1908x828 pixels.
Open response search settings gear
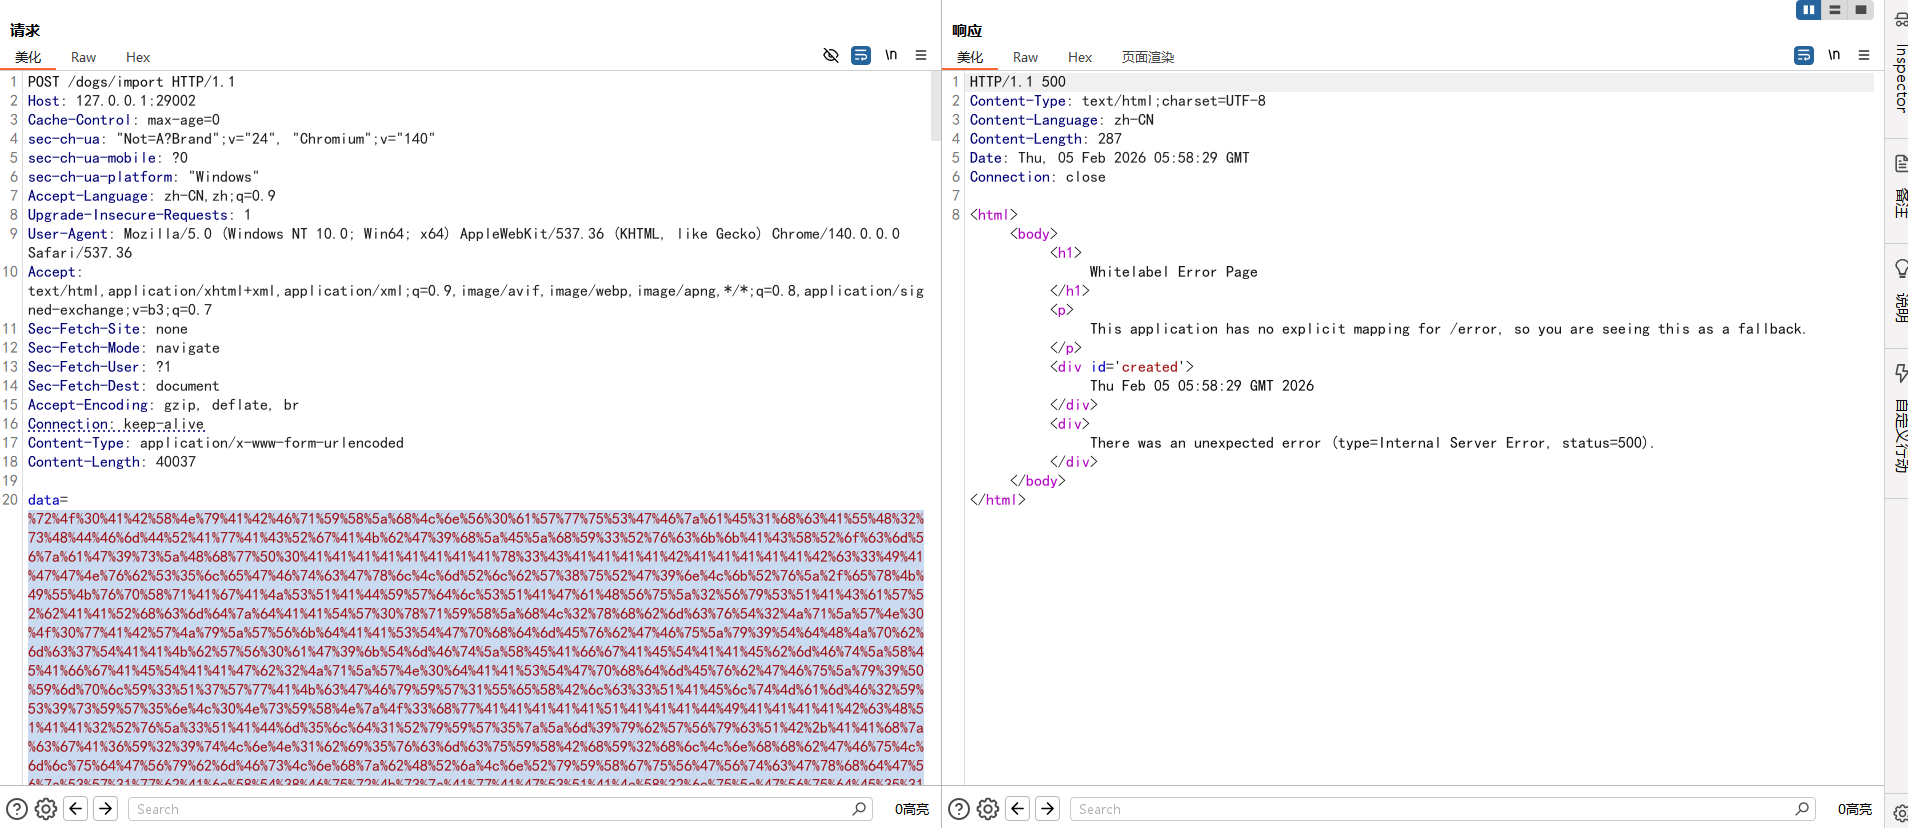pos(988,809)
